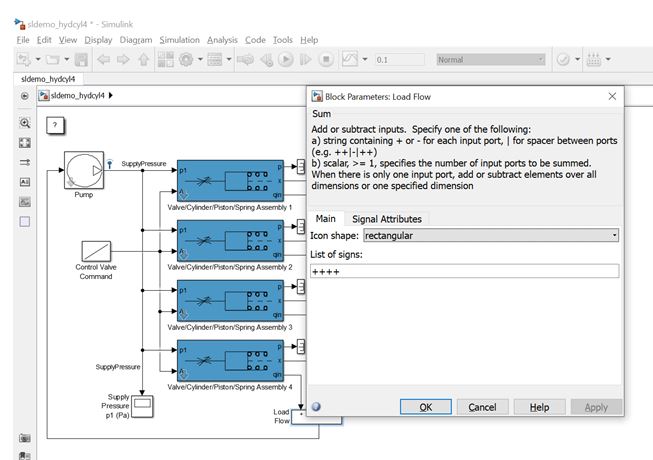Viewport: 653px width, 460px height.
Task: Click the Fast Restart toolbar icon
Action: (x=245, y=60)
